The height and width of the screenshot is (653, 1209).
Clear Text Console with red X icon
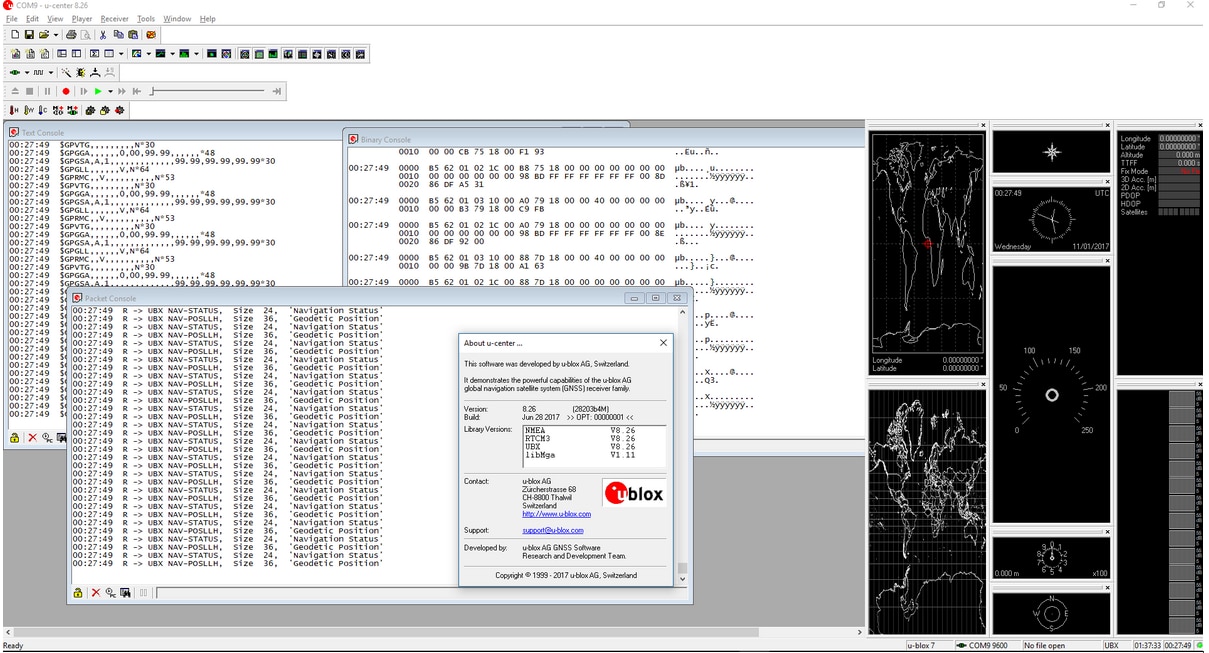32,437
